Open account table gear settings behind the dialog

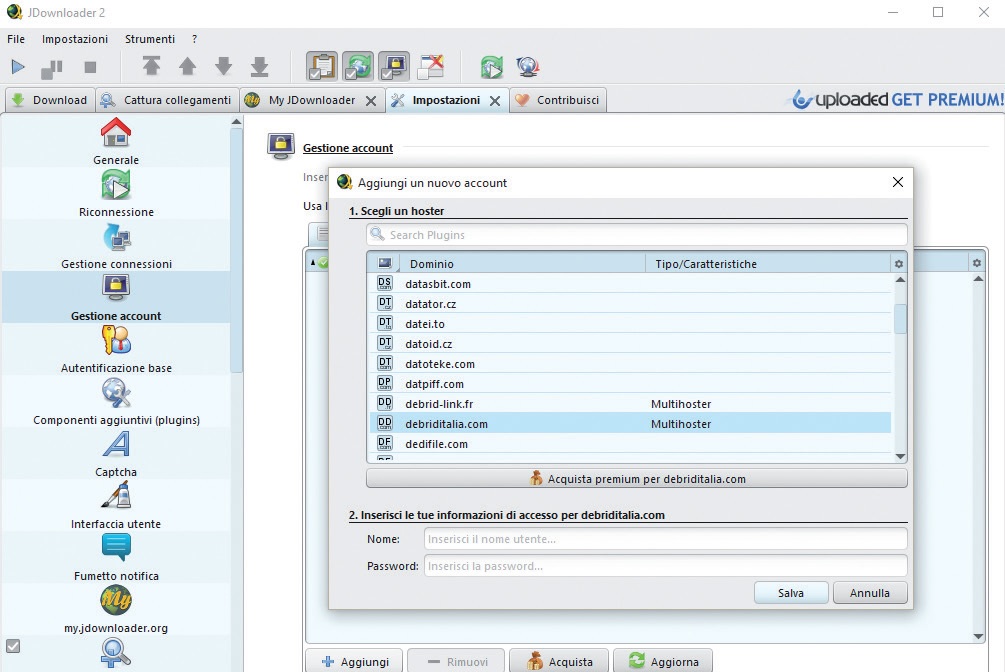(977, 263)
